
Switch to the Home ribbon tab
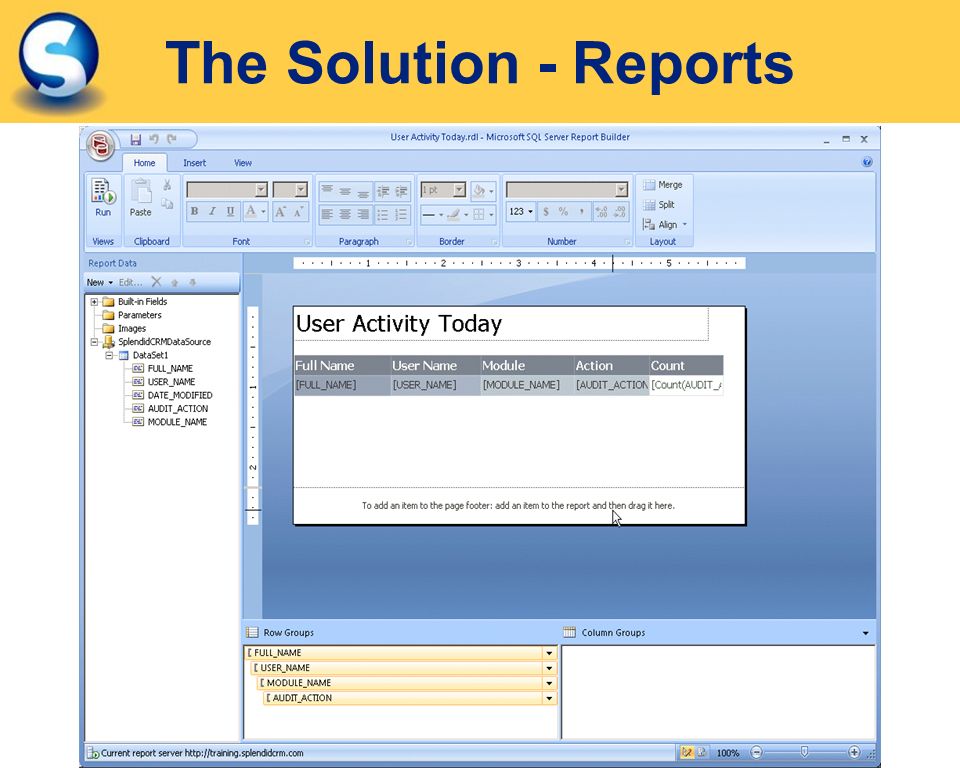144,163
